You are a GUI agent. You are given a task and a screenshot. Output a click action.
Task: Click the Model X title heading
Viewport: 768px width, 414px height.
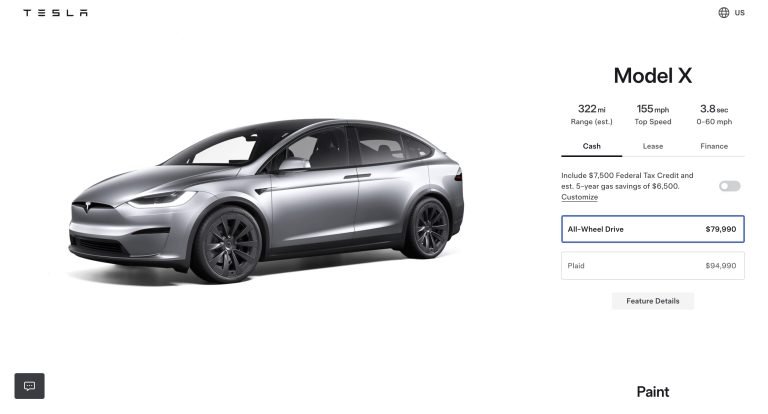(652, 76)
